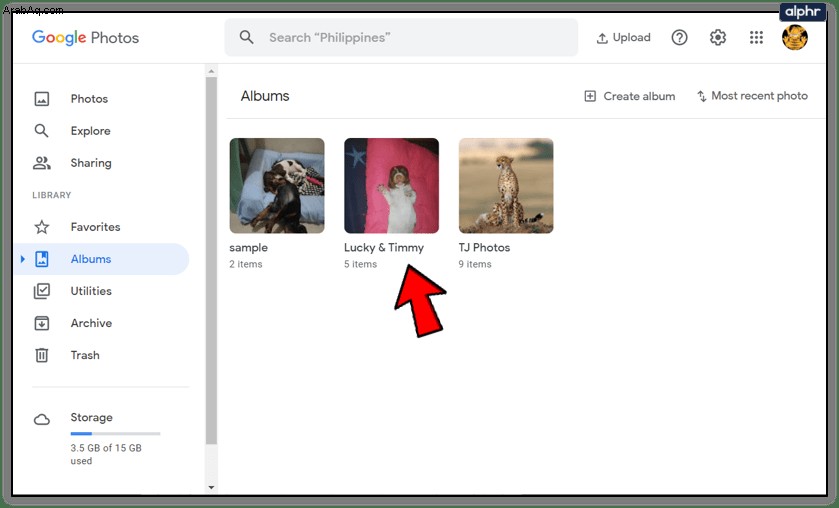Click the Explore magnifier icon
Screen dimensions: 839x508
pos(41,131)
